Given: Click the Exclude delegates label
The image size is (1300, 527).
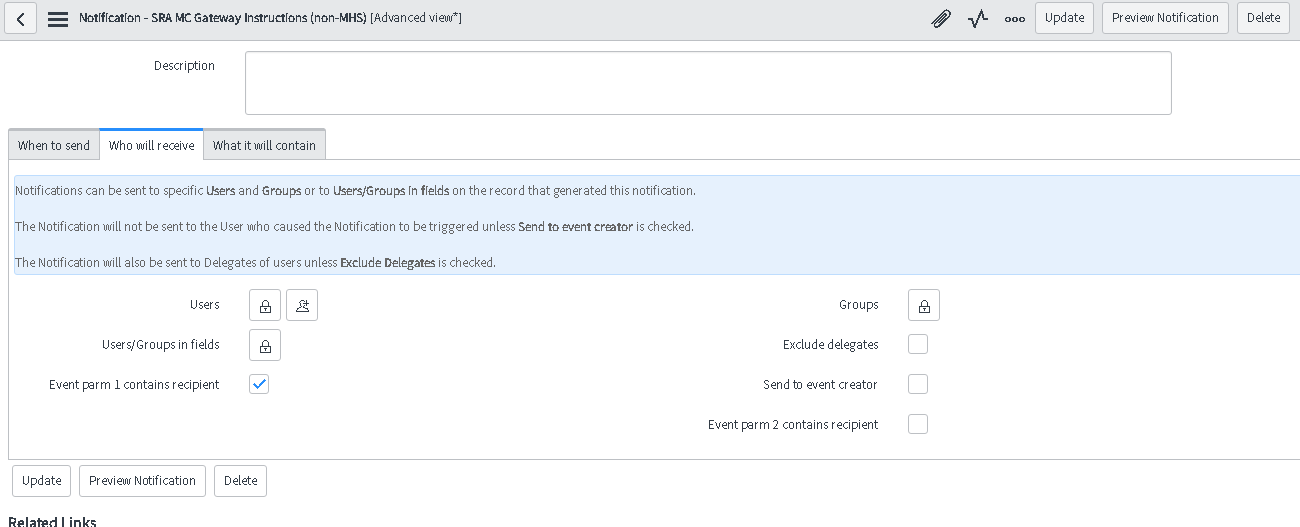Looking at the screenshot, I should click(831, 344).
